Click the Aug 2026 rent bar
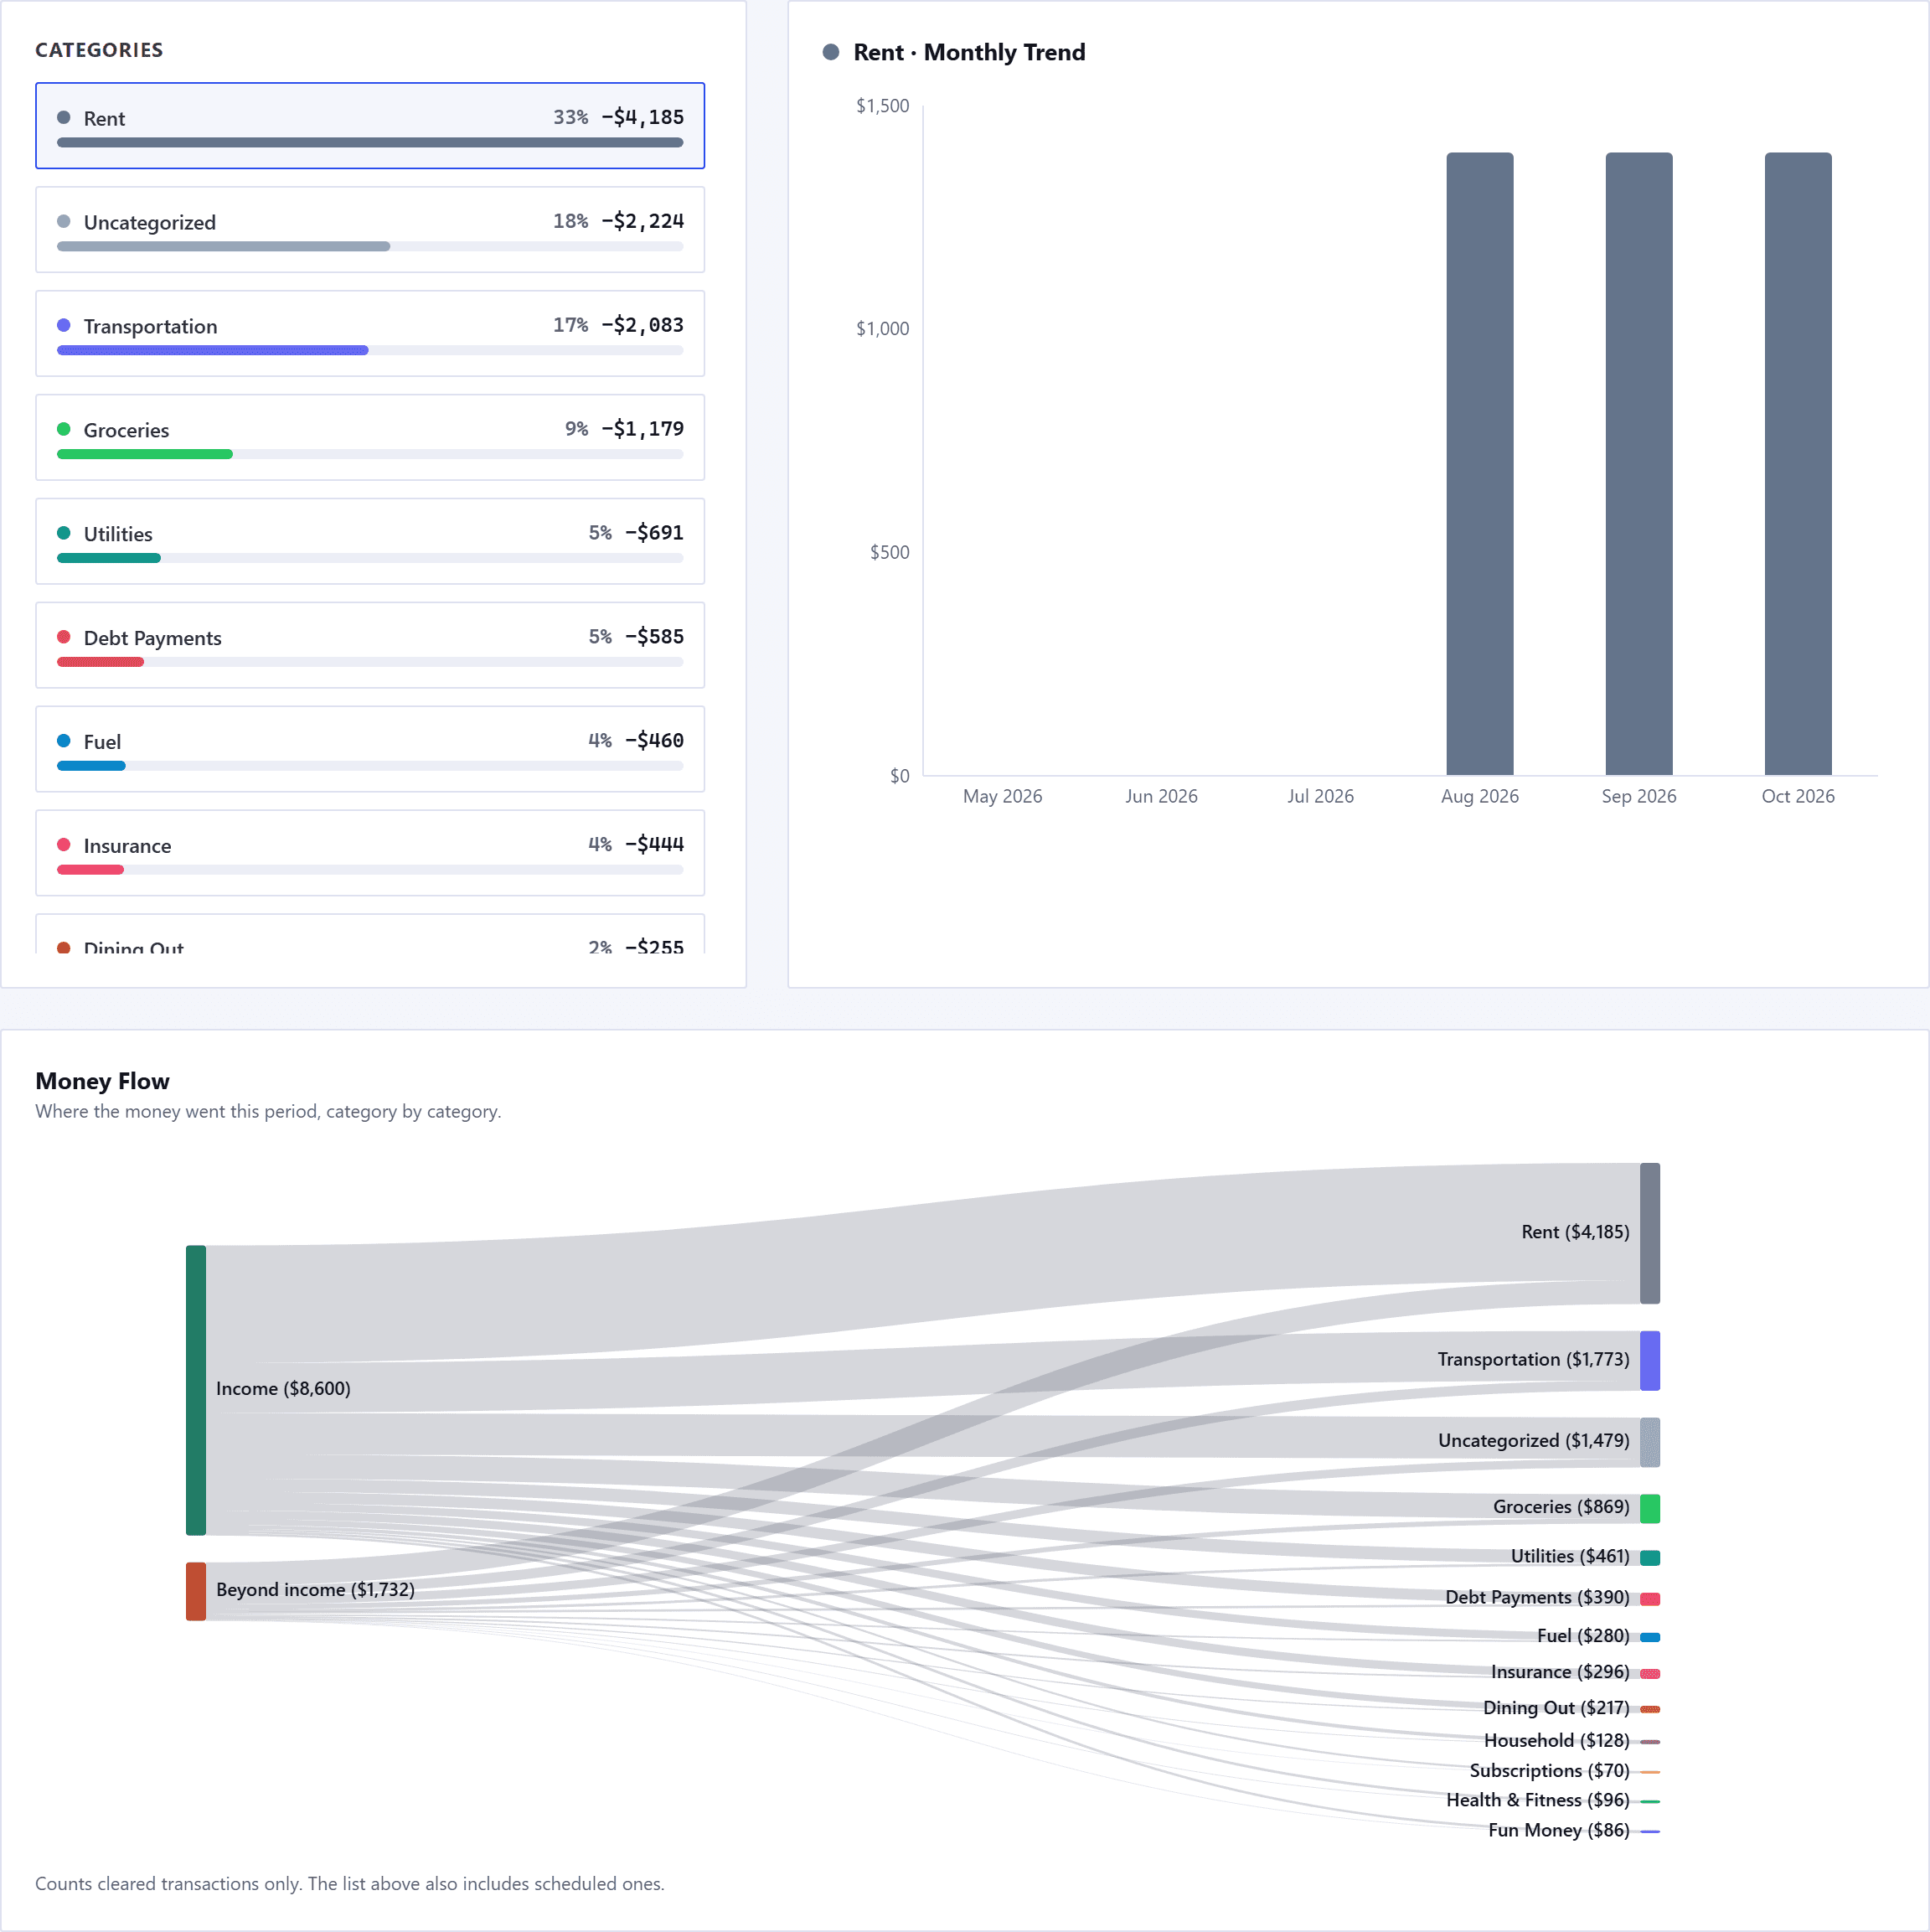The image size is (1930, 1932). (1480, 464)
